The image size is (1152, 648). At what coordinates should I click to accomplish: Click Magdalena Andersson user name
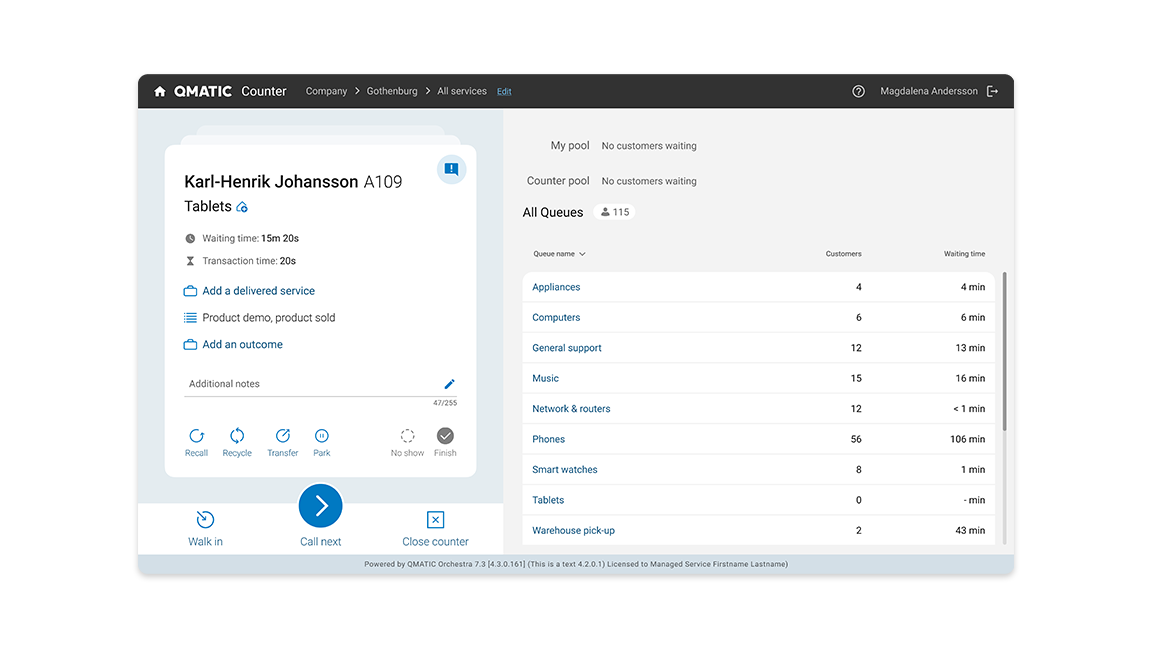pos(929,91)
